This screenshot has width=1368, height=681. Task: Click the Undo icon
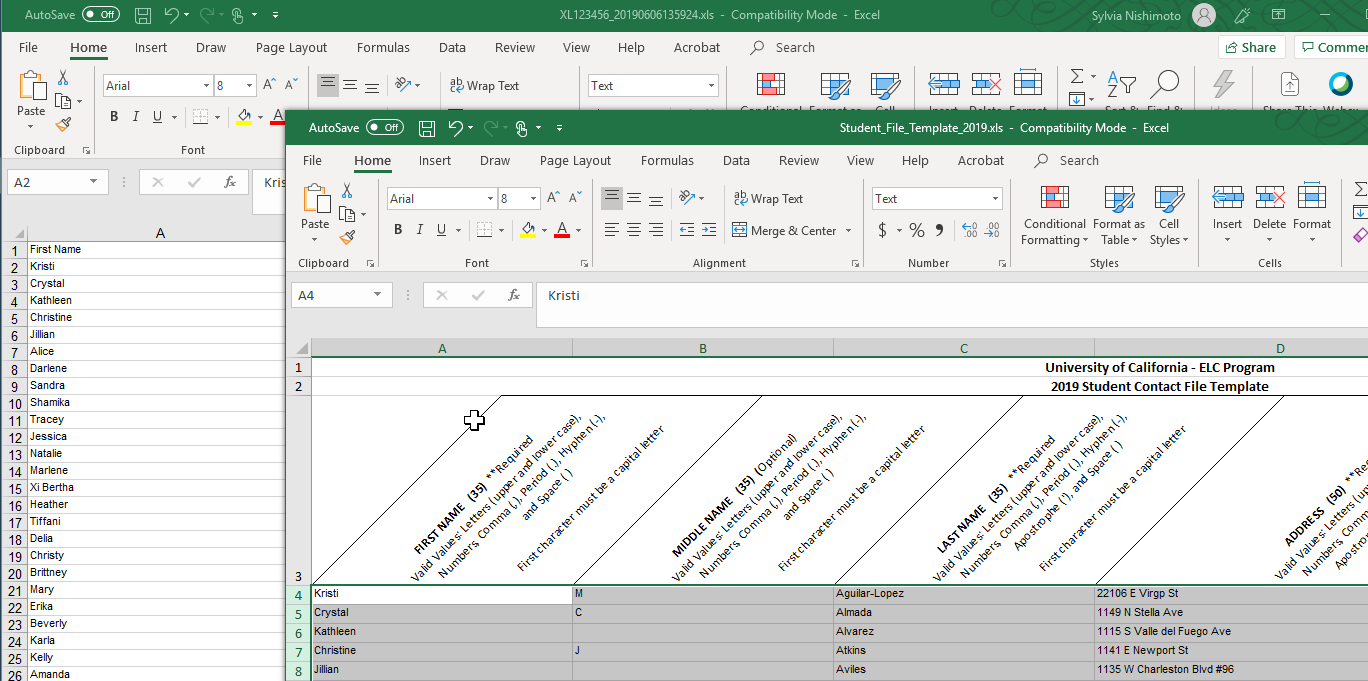pos(459,128)
